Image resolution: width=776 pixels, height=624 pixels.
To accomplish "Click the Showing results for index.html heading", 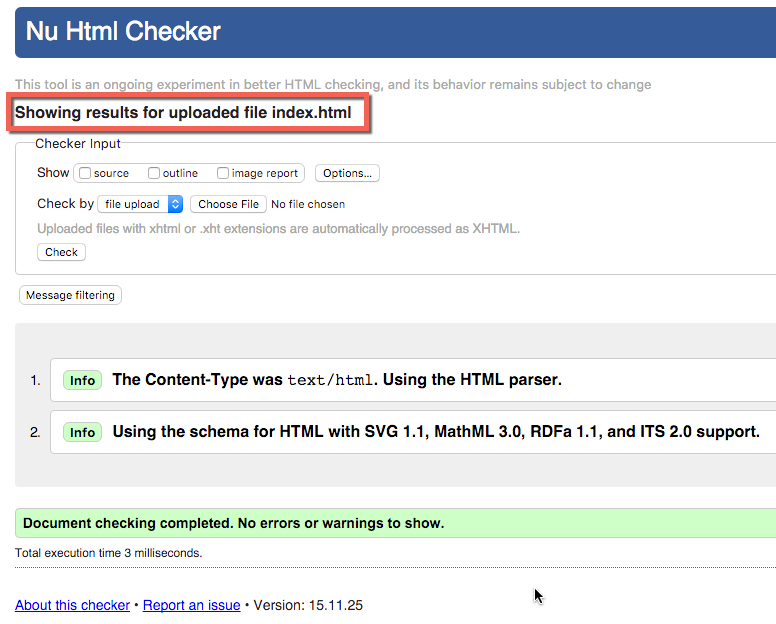I will [183, 112].
